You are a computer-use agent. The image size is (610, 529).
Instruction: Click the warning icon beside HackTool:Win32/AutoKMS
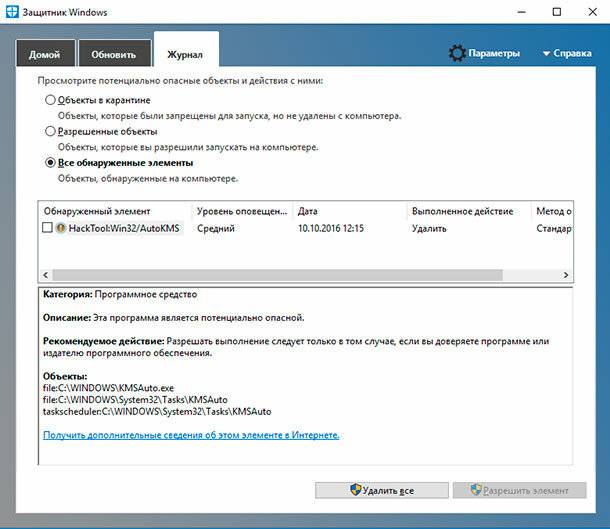[x=61, y=228]
